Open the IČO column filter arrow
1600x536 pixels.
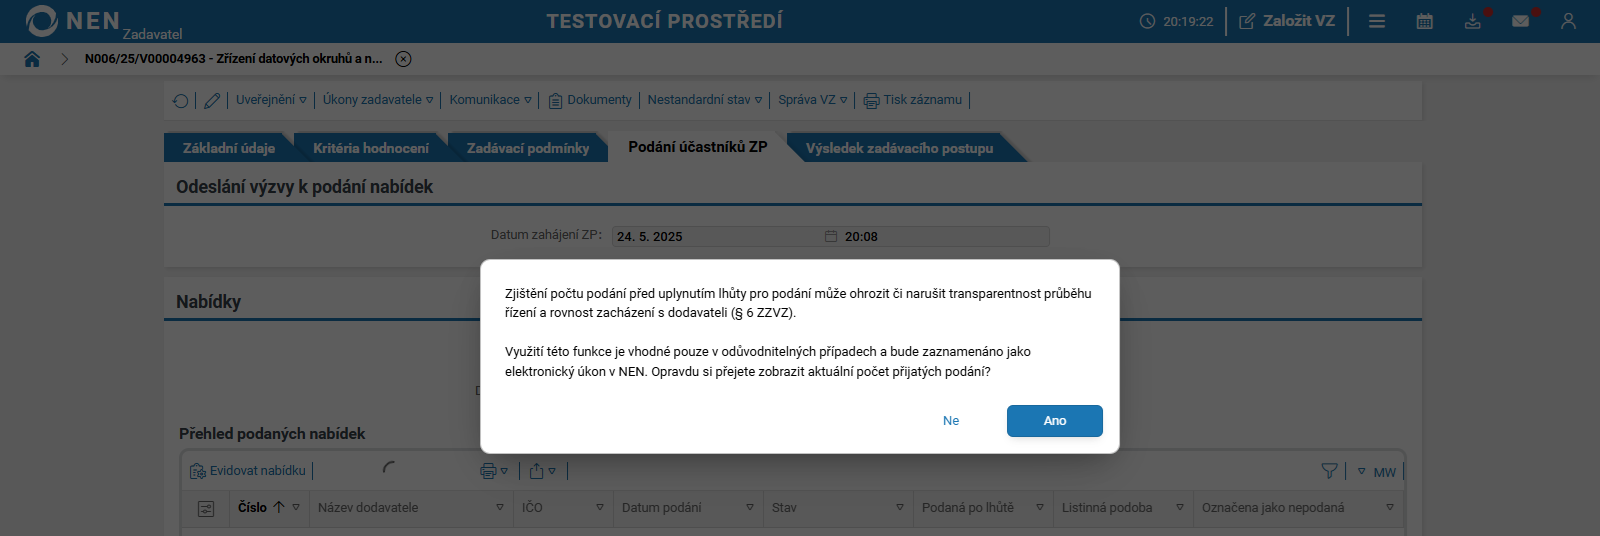tap(600, 508)
